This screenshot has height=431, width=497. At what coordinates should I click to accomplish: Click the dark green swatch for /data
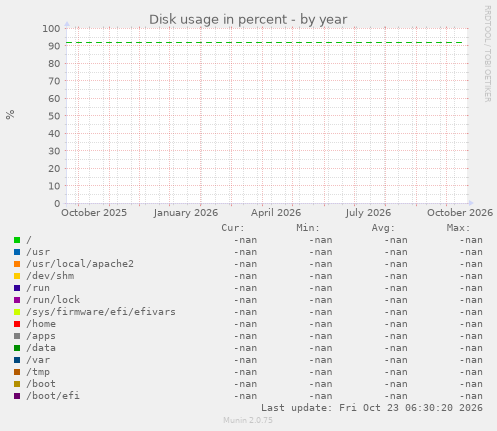click(x=17, y=348)
